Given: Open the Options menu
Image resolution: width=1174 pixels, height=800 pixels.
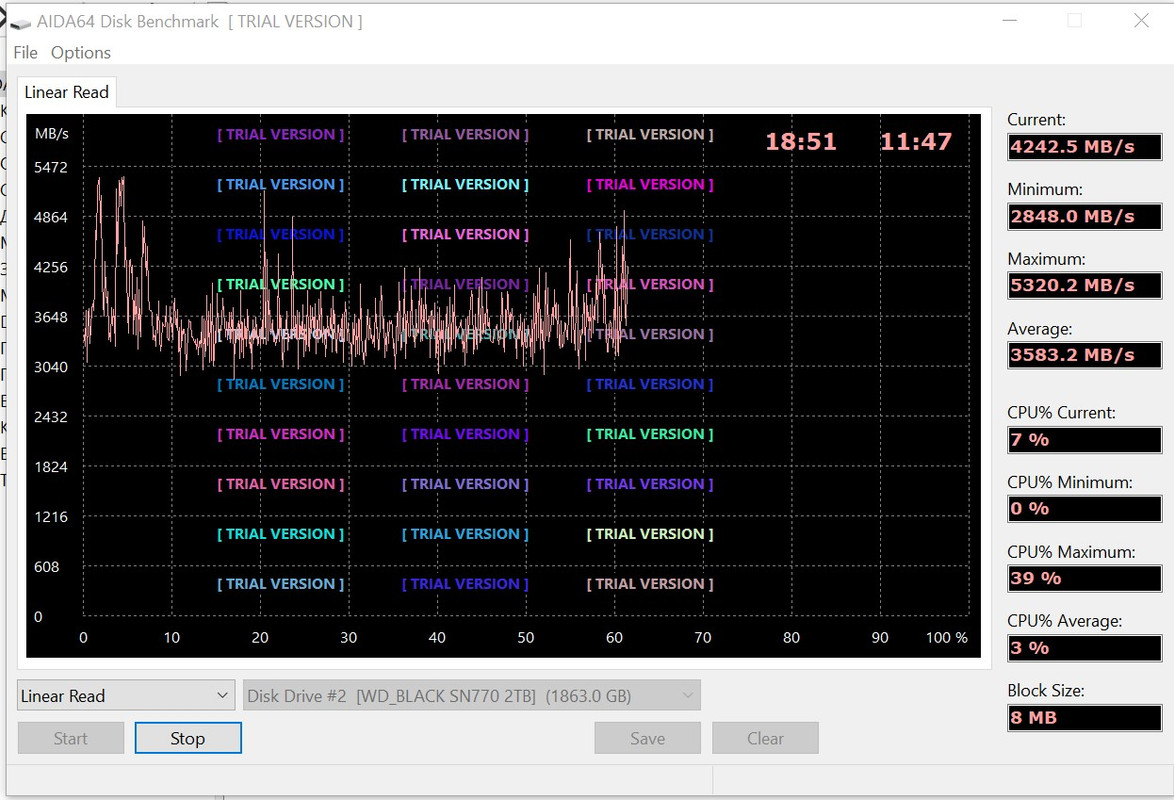Looking at the screenshot, I should 81,52.
